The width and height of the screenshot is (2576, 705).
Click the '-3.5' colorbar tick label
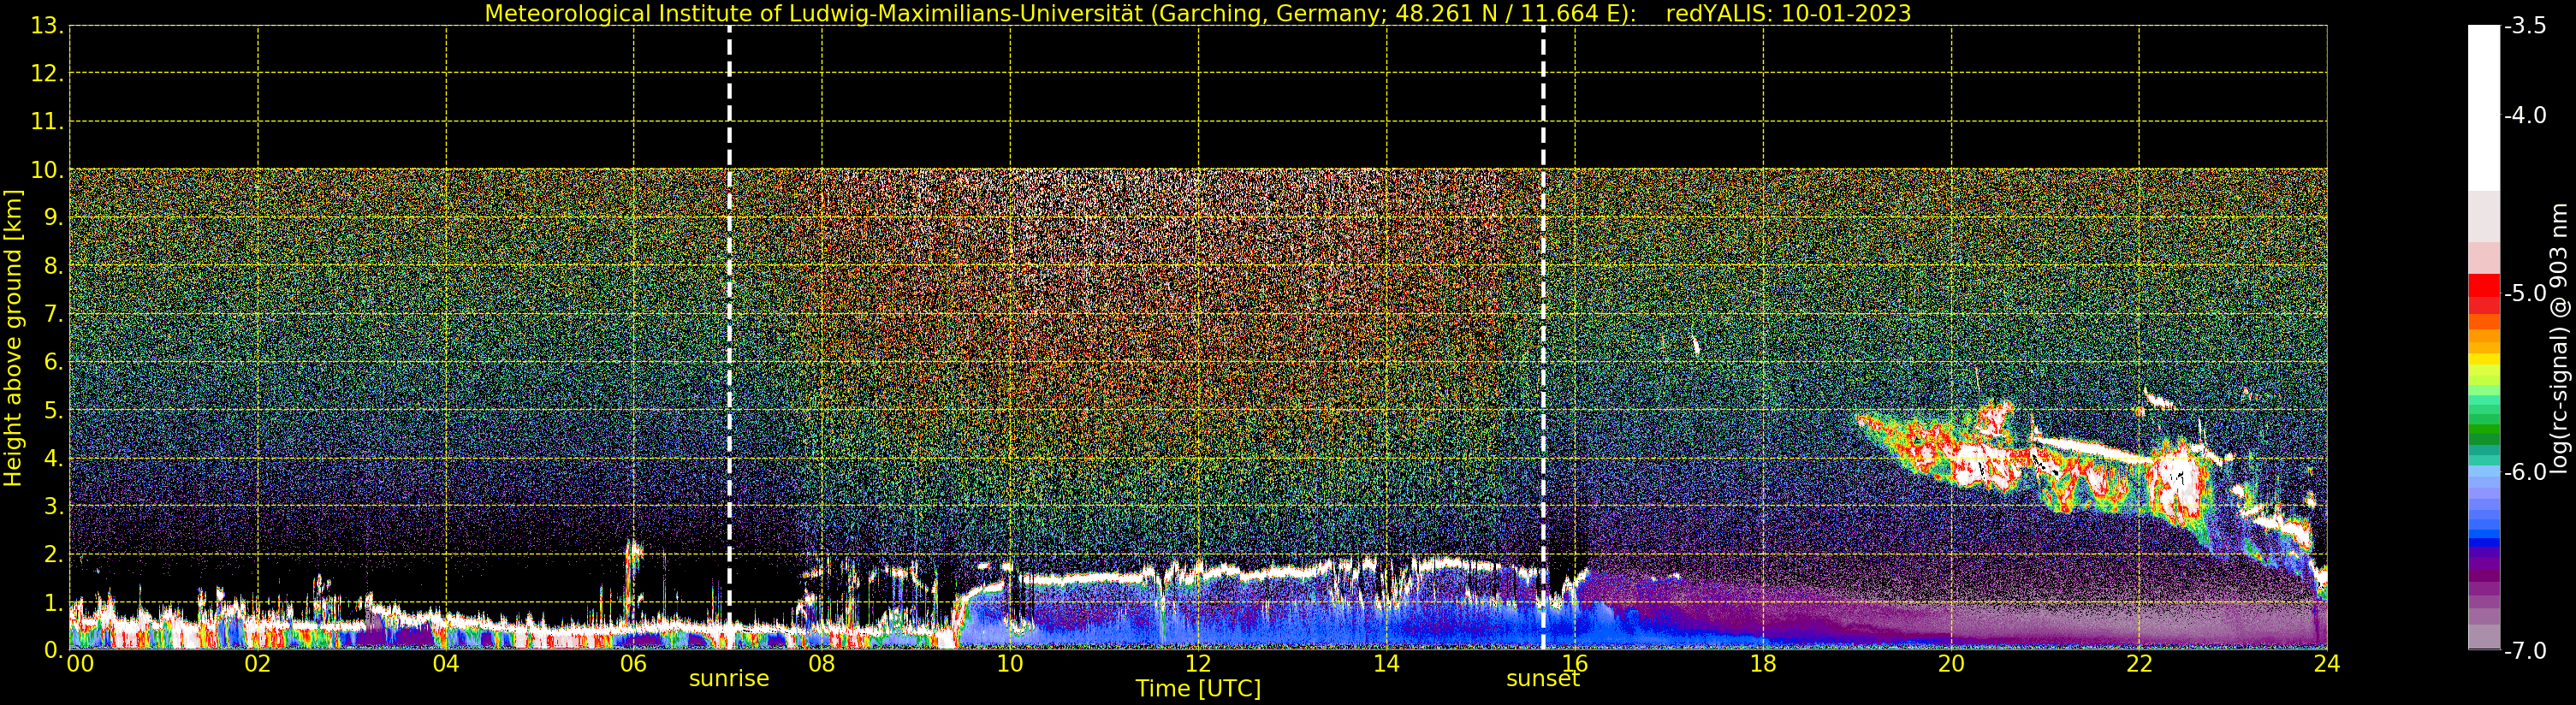click(x=2525, y=26)
